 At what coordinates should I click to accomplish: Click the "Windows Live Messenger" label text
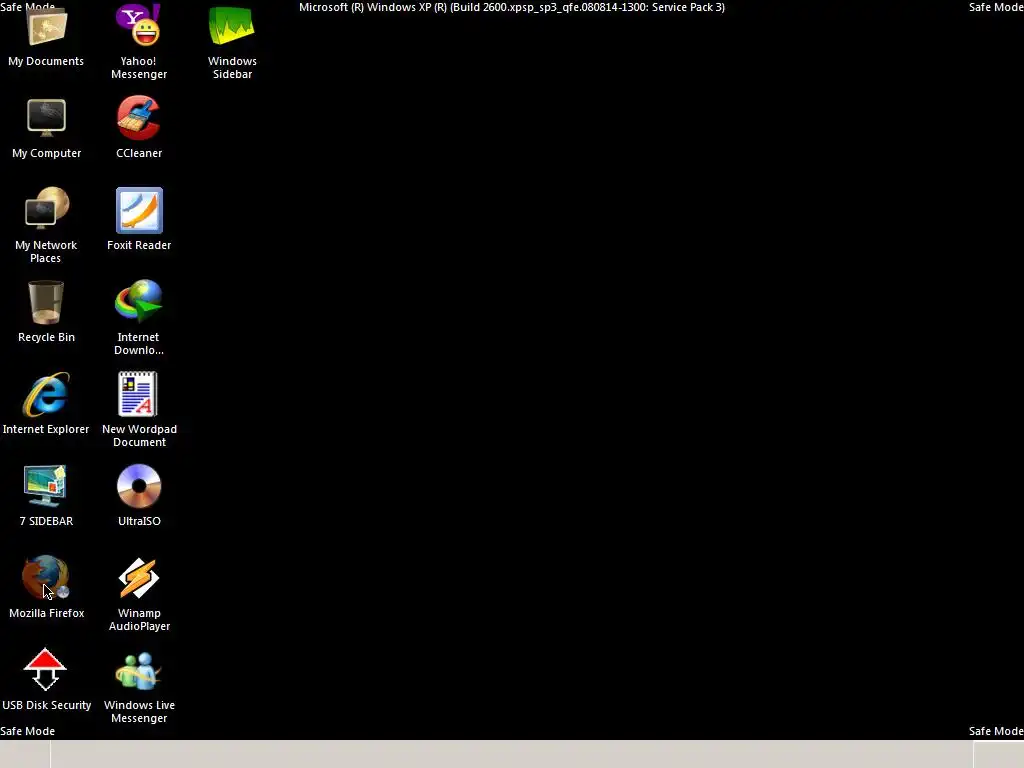(139, 712)
